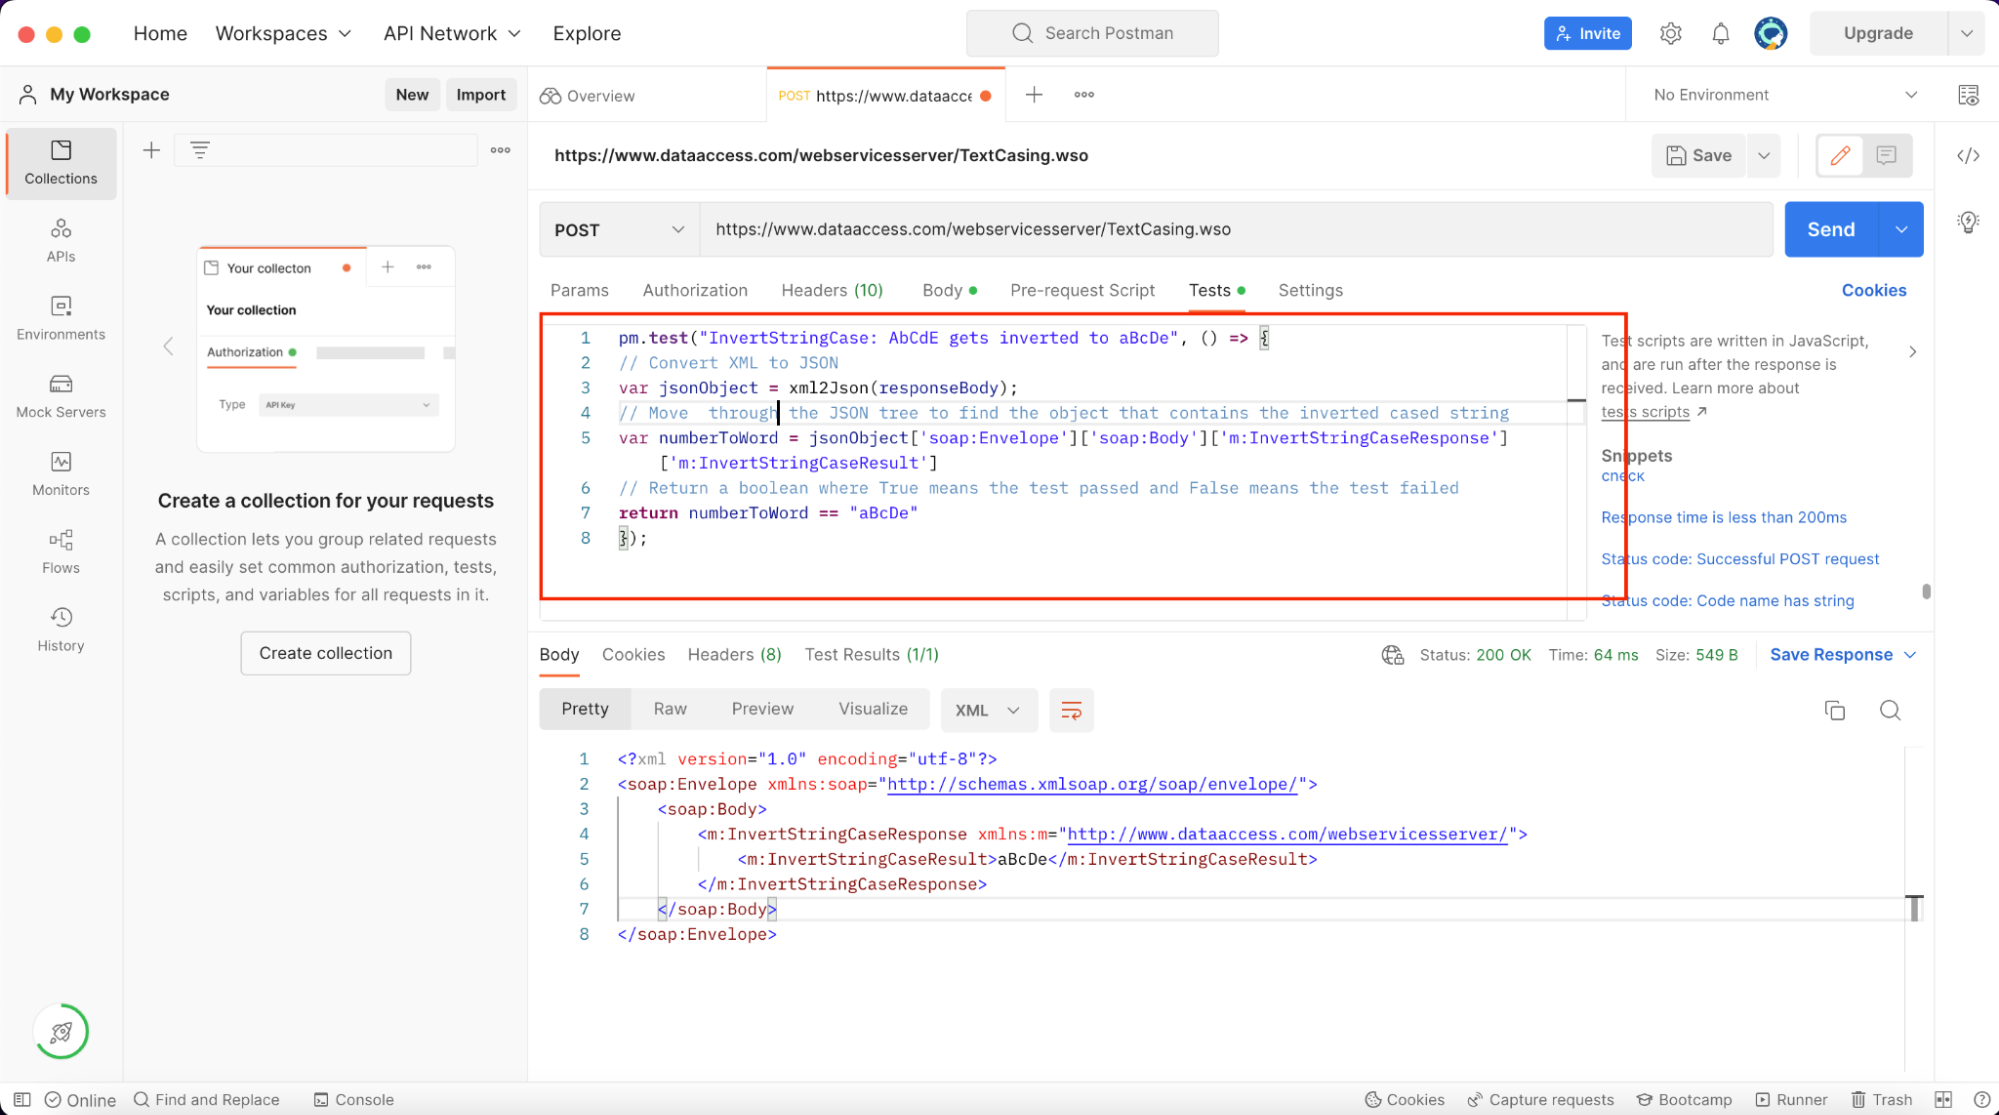Switch to the Authorization tab
Viewport: 1999px width, 1115px height.
695,290
